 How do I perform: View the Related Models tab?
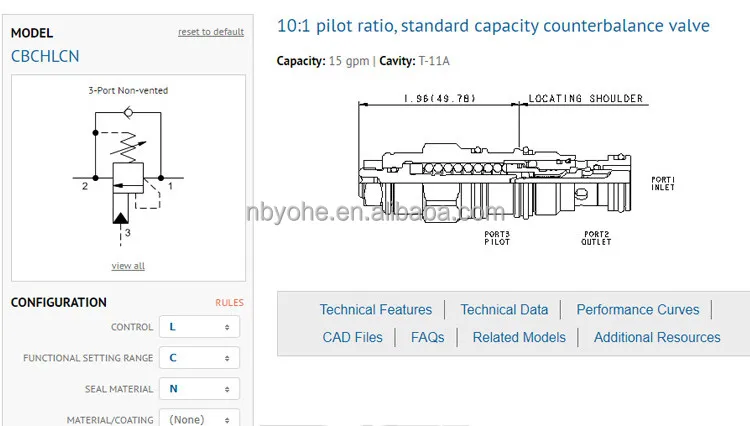click(519, 338)
